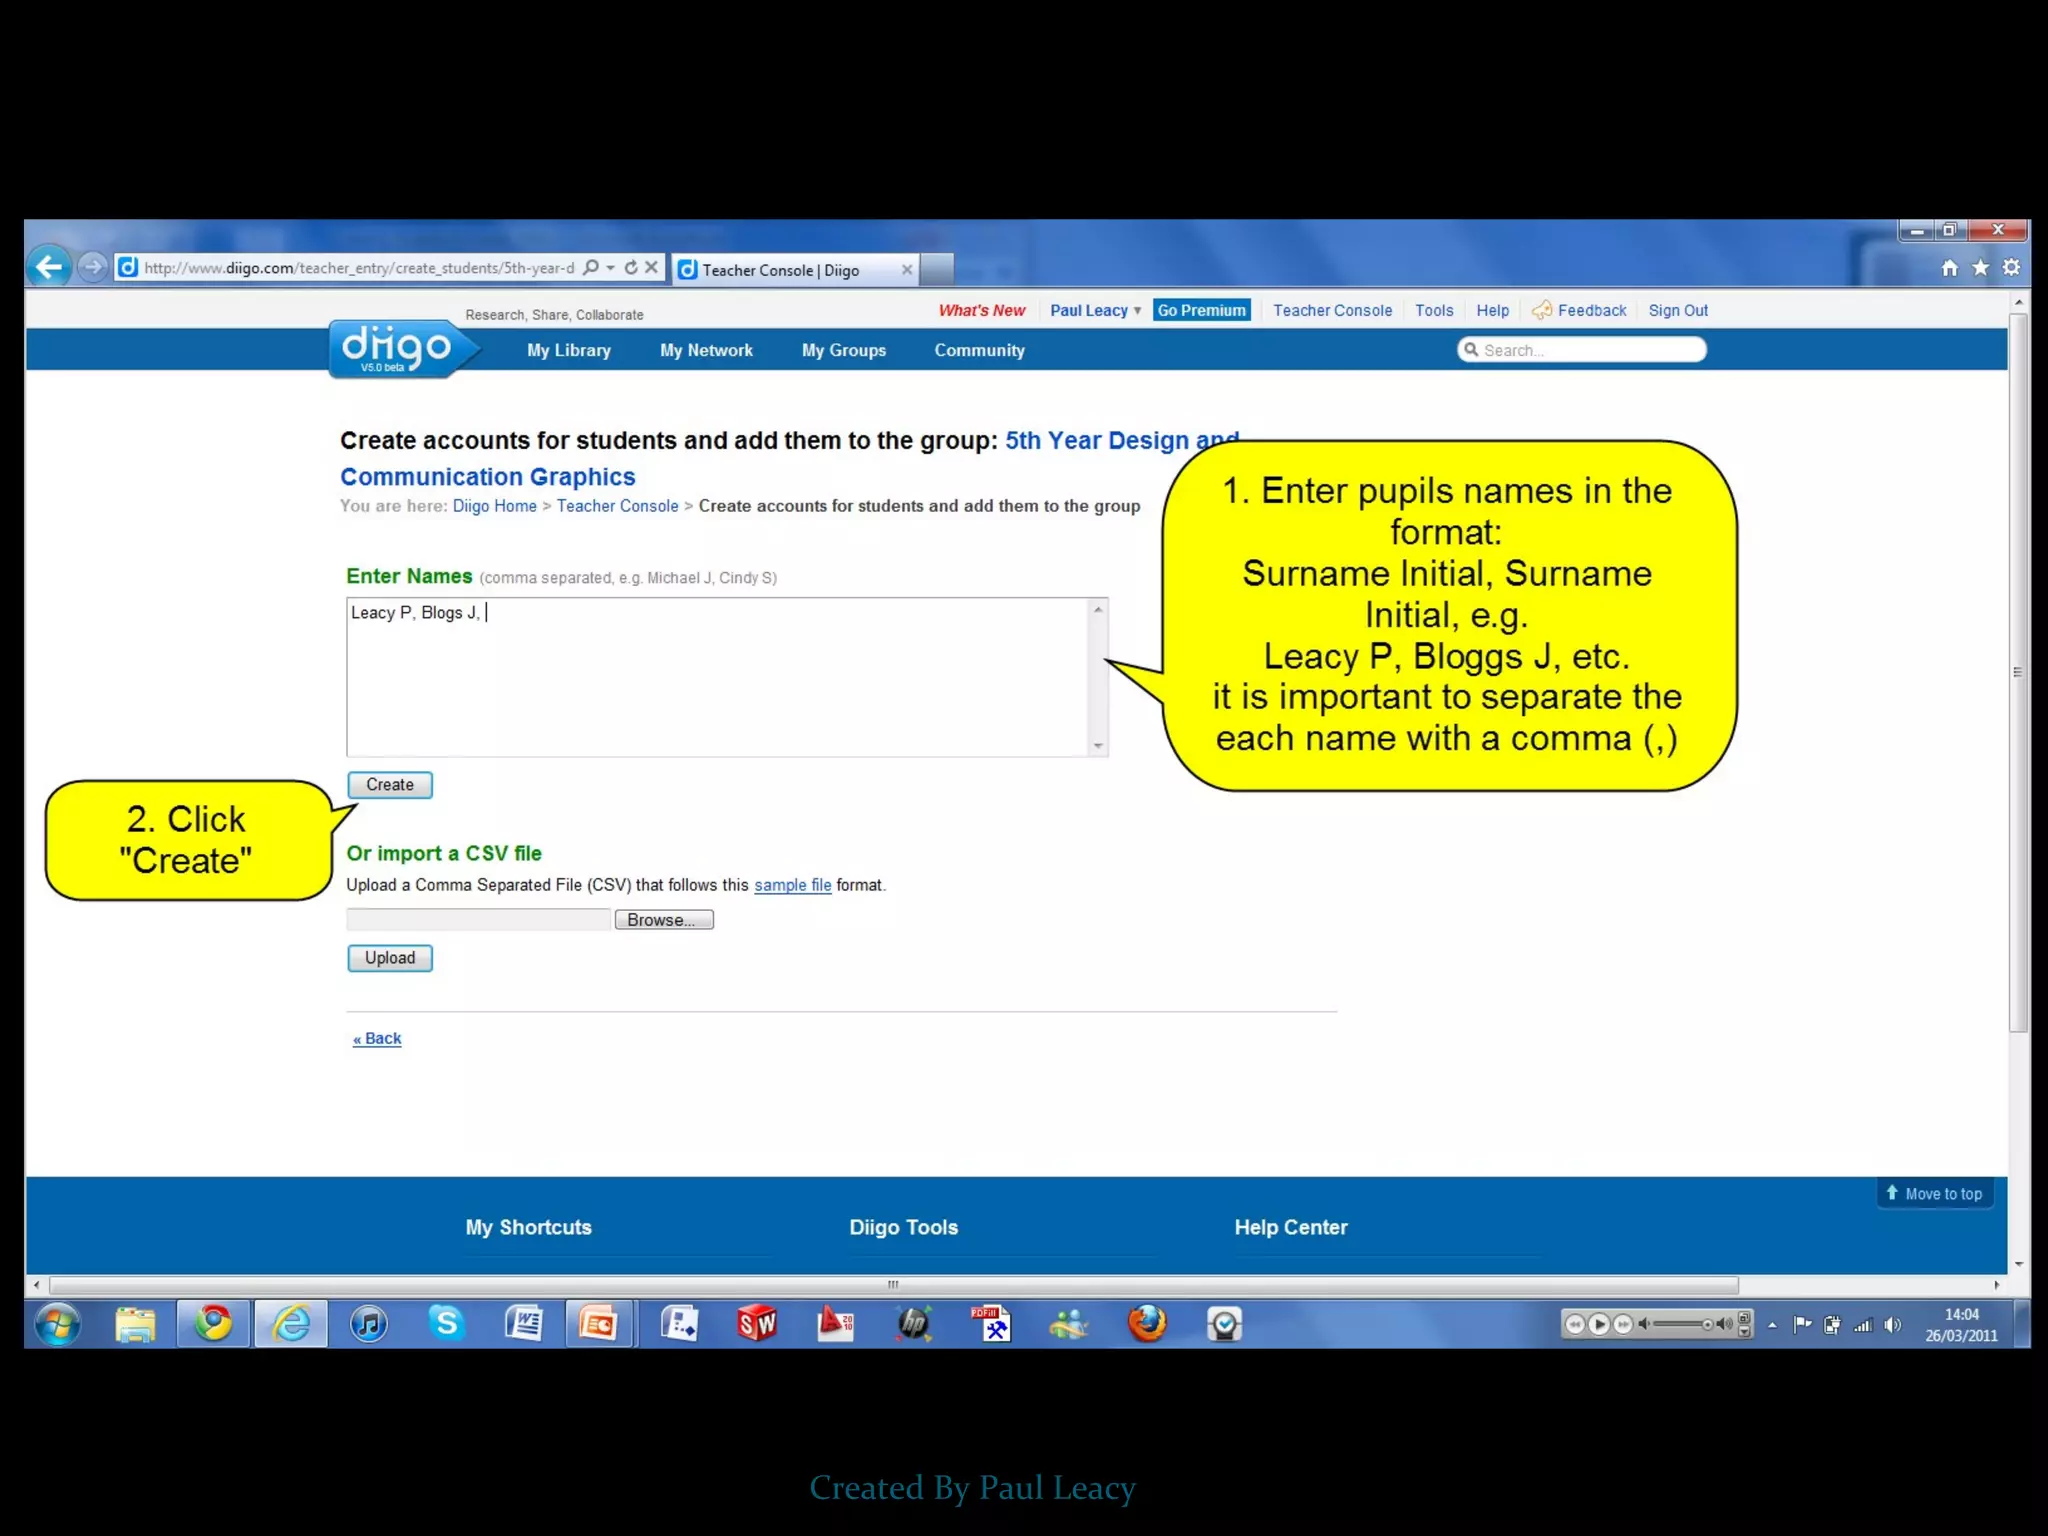Open Google Chrome from taskbar

pos(213,1324)
